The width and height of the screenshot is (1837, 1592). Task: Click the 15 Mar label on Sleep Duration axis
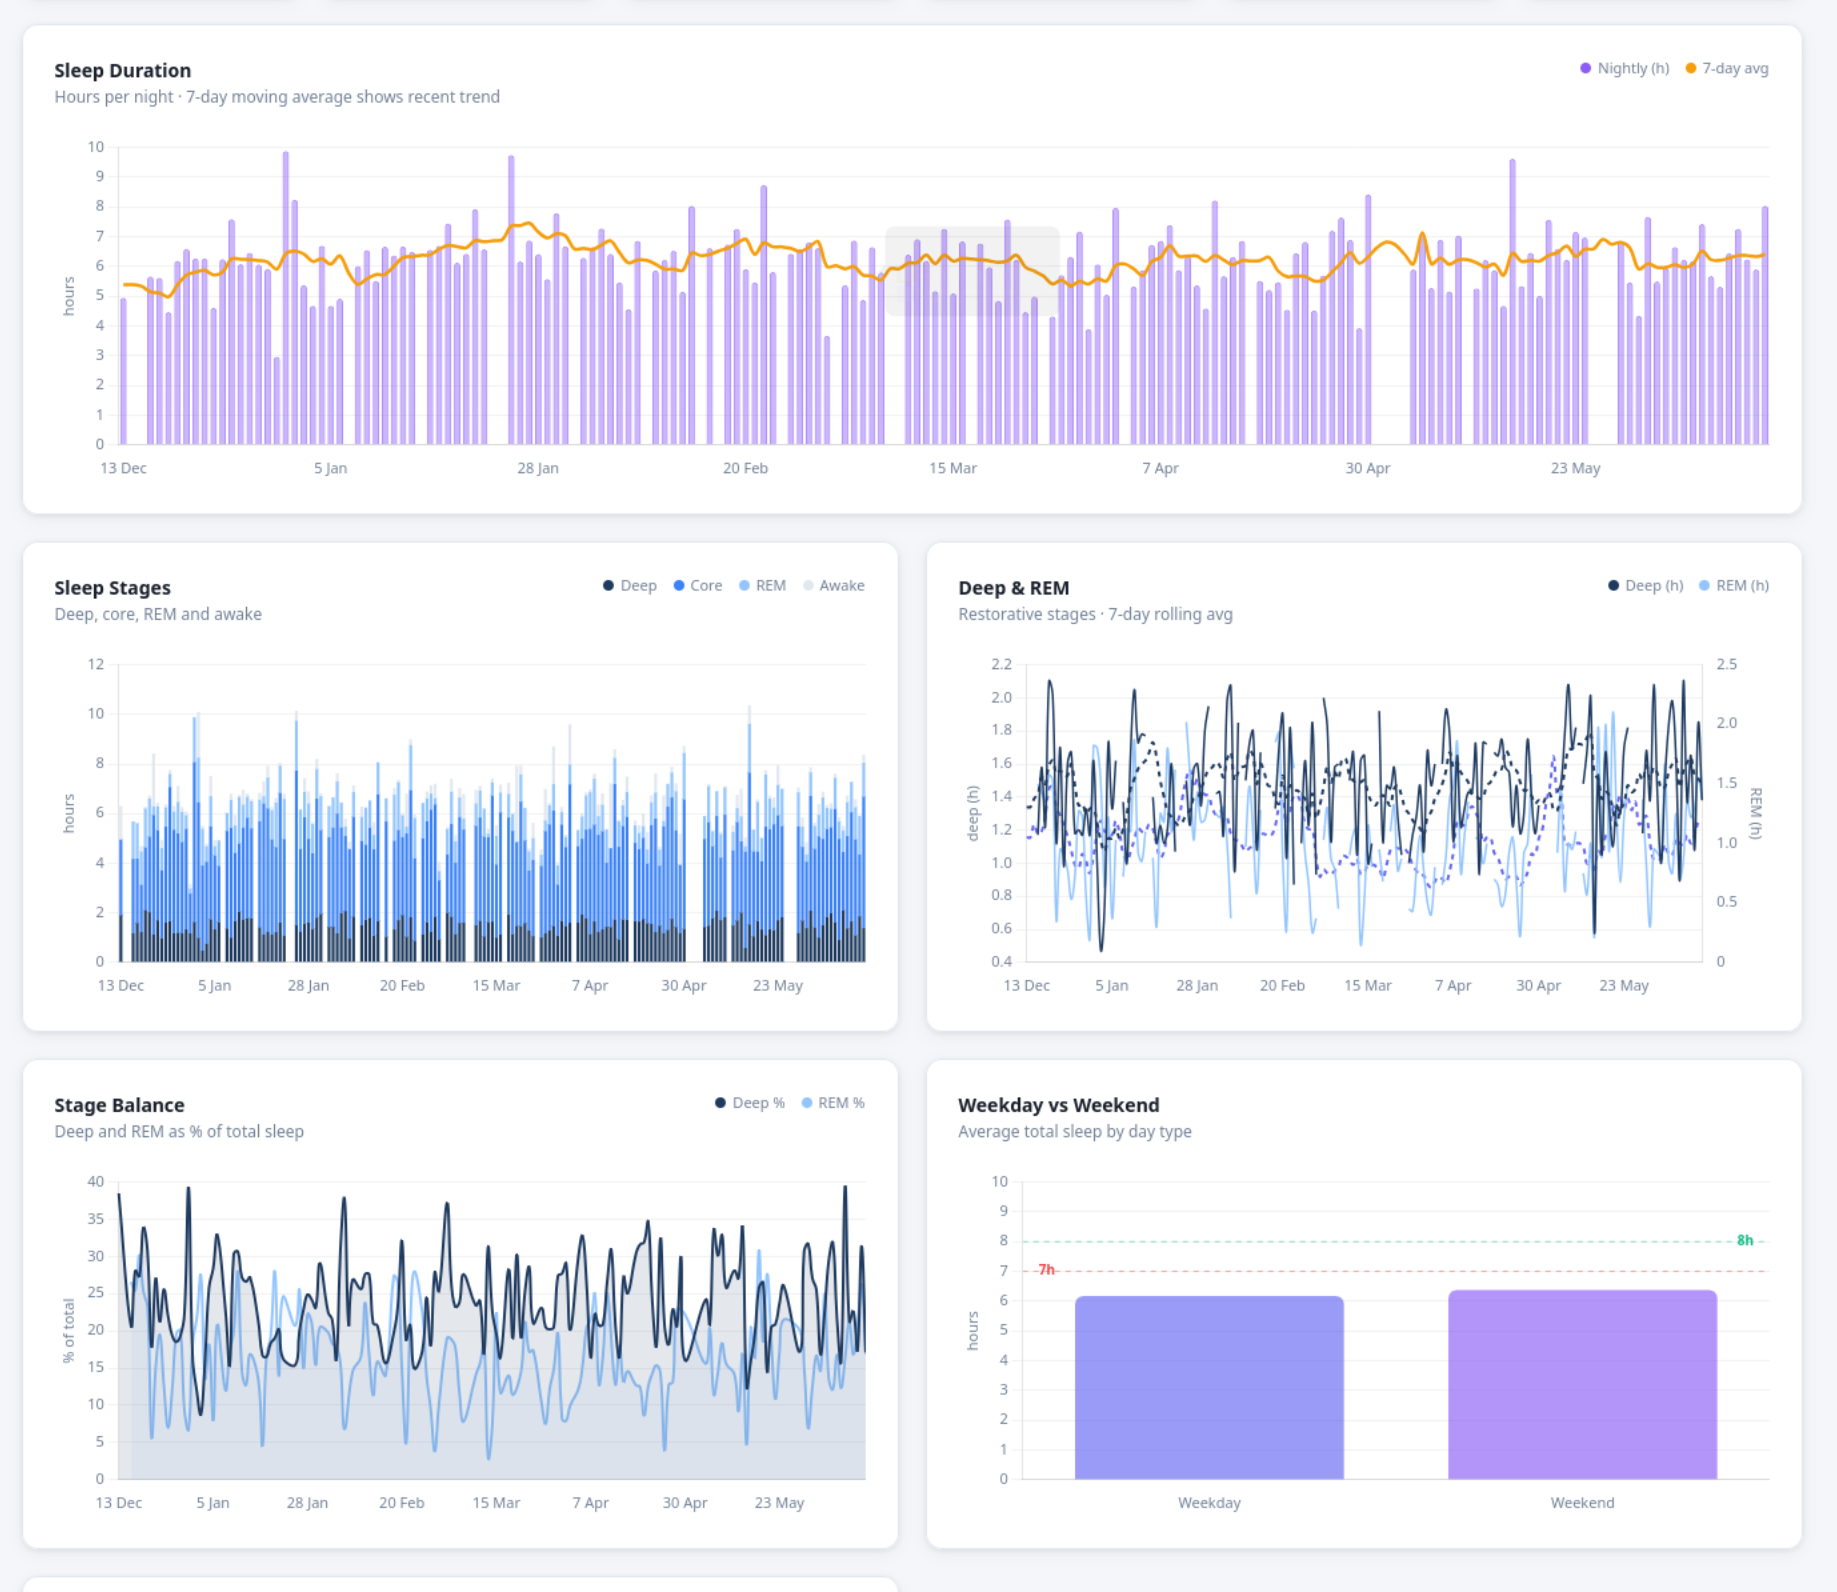[952, 468]
